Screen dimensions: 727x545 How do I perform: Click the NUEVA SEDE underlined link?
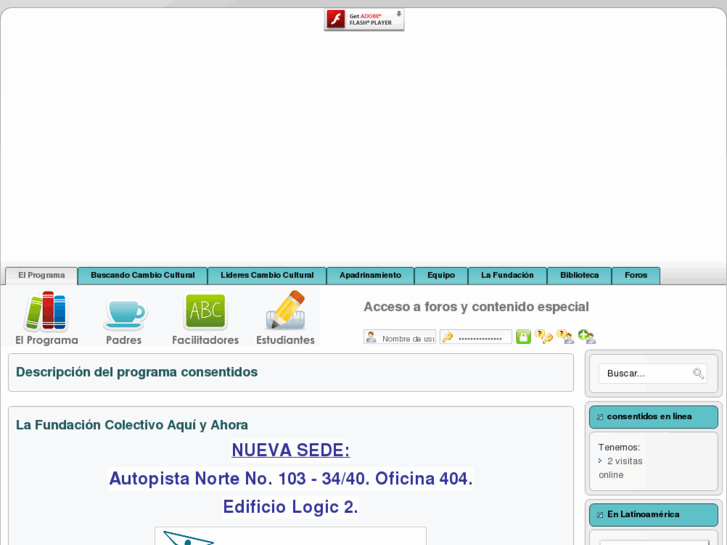pyautogui.click(x=291, y=450)
